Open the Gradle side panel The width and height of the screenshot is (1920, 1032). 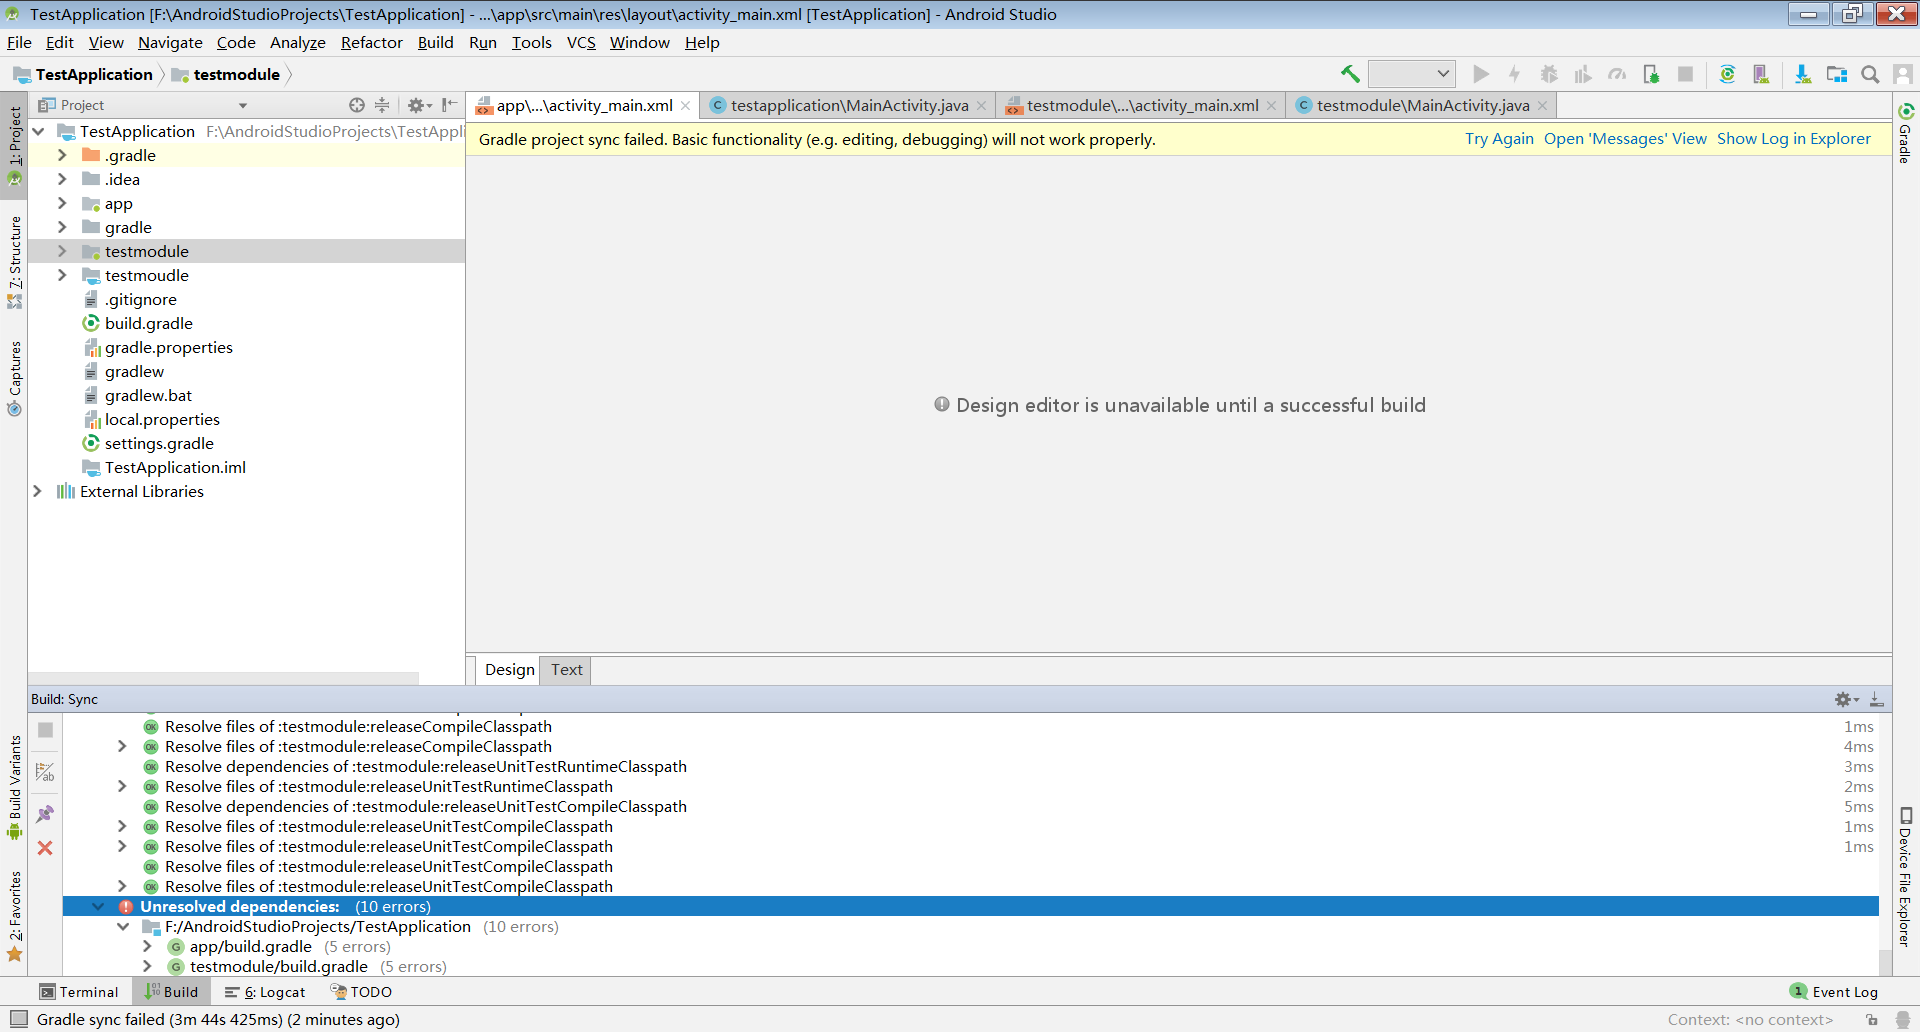1906,132
